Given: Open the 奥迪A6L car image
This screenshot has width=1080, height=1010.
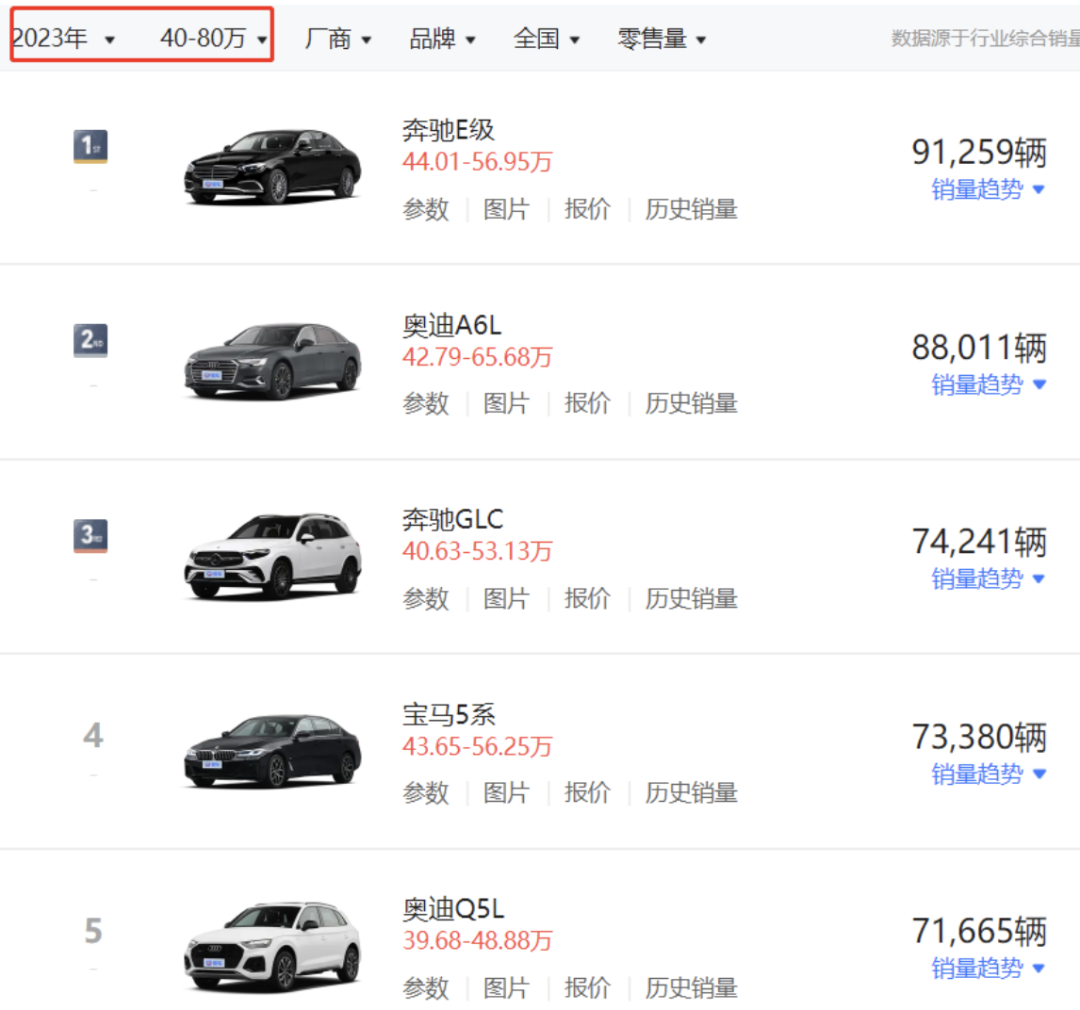Looking at the screenshot, I should 272,361.
